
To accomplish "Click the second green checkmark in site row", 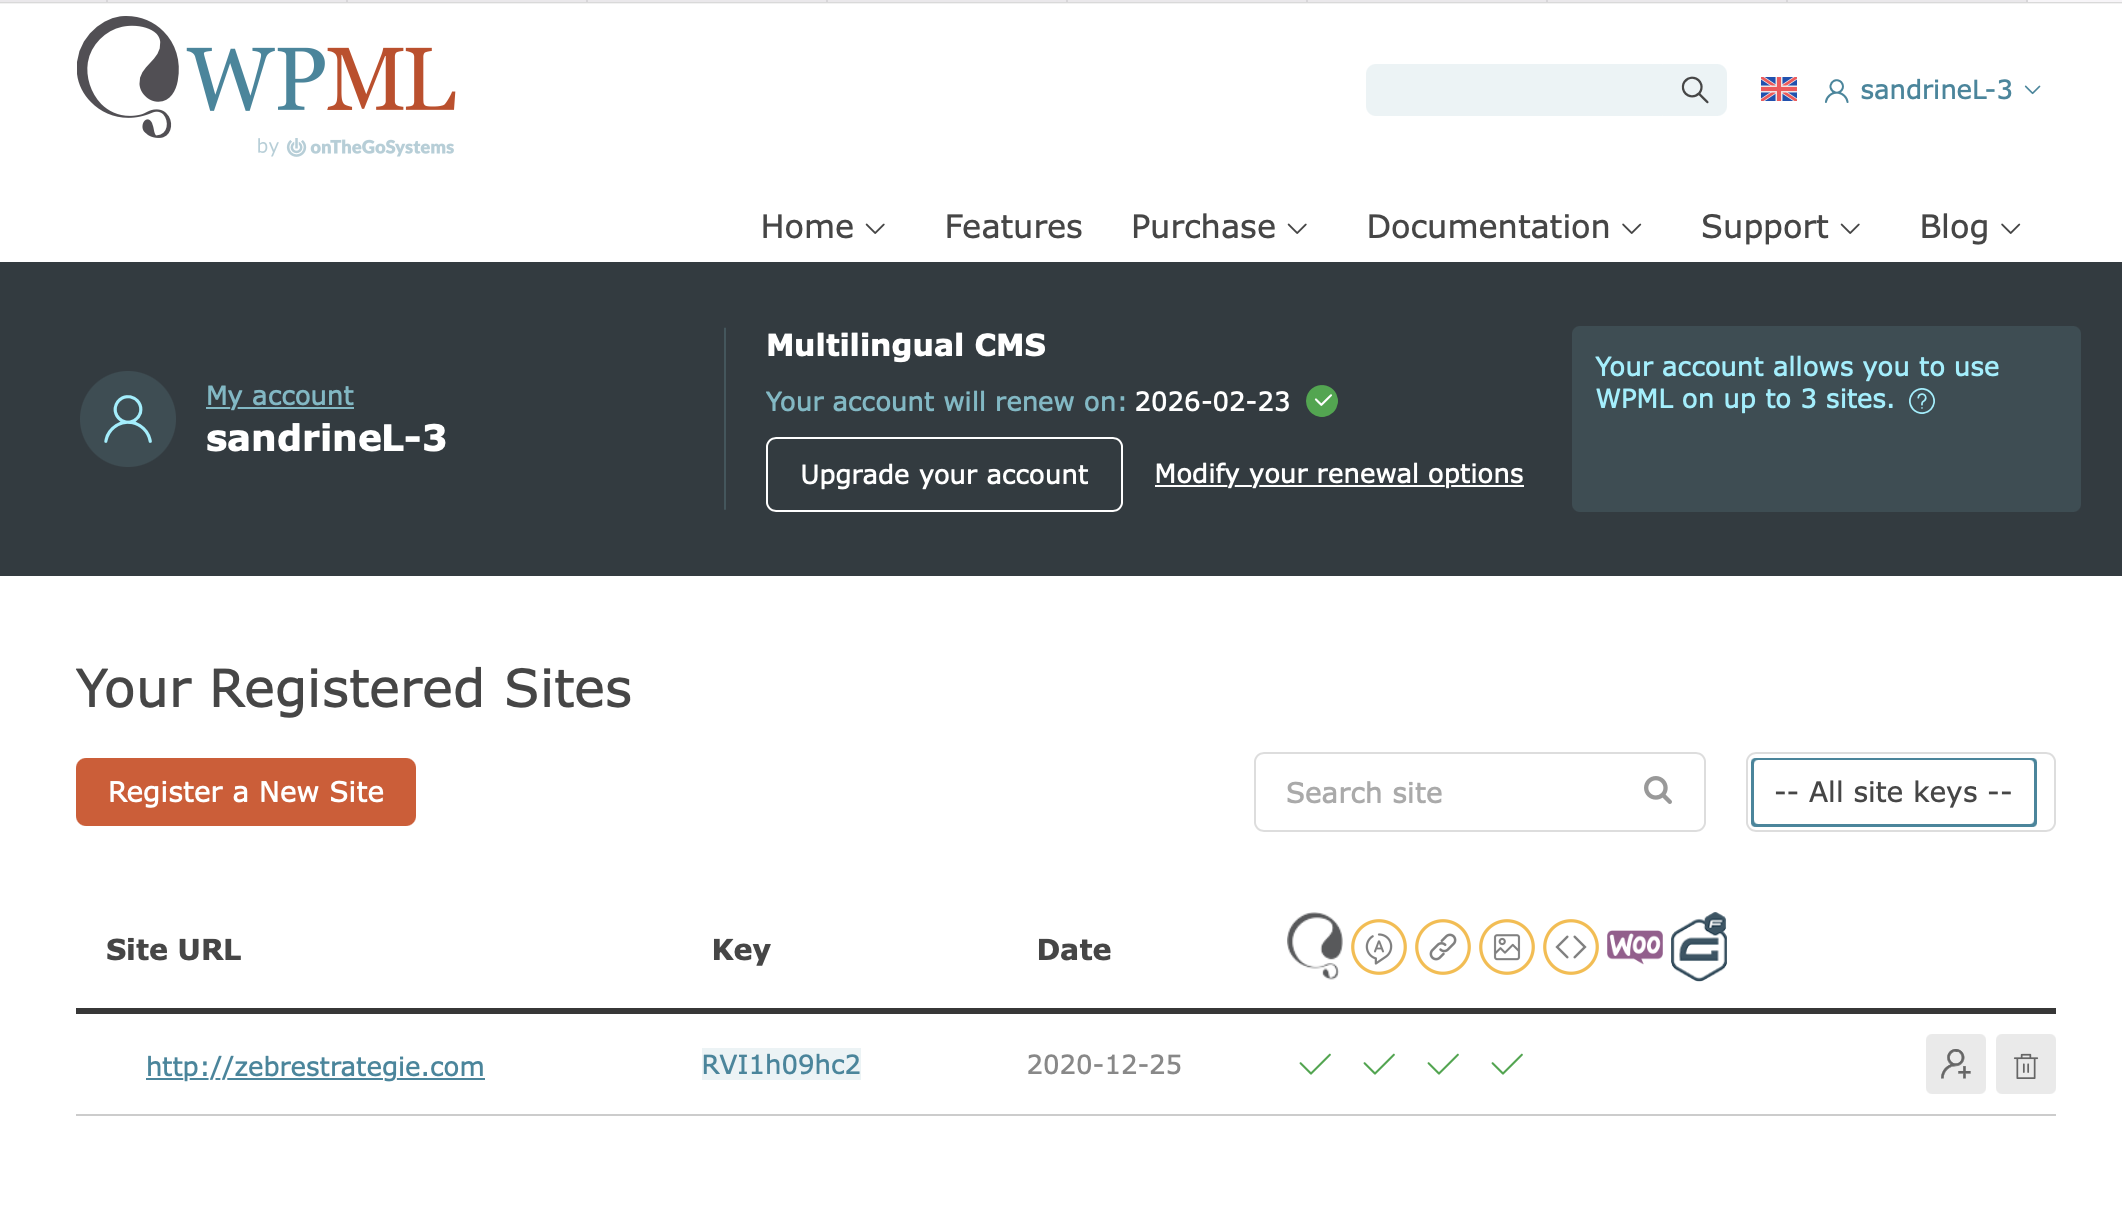I will point(1379,1064).
